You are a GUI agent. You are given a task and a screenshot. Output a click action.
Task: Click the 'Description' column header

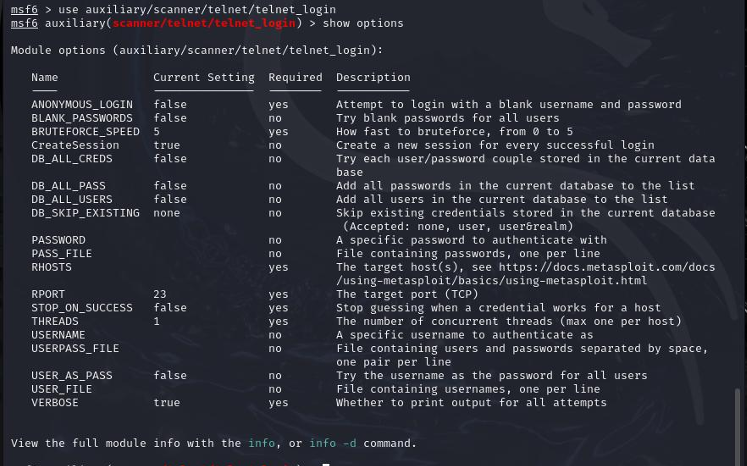pyautogui.click(x=373, y=77)
